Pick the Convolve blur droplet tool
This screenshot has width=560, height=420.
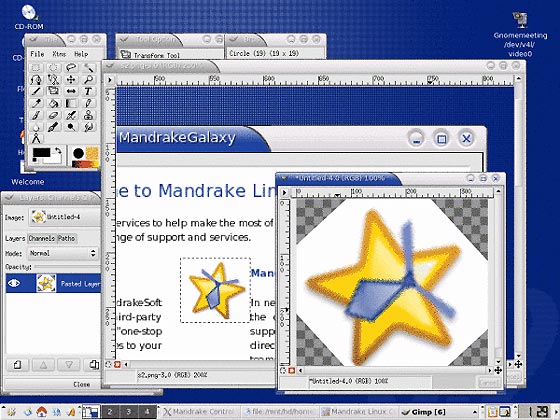pos(36,127)
